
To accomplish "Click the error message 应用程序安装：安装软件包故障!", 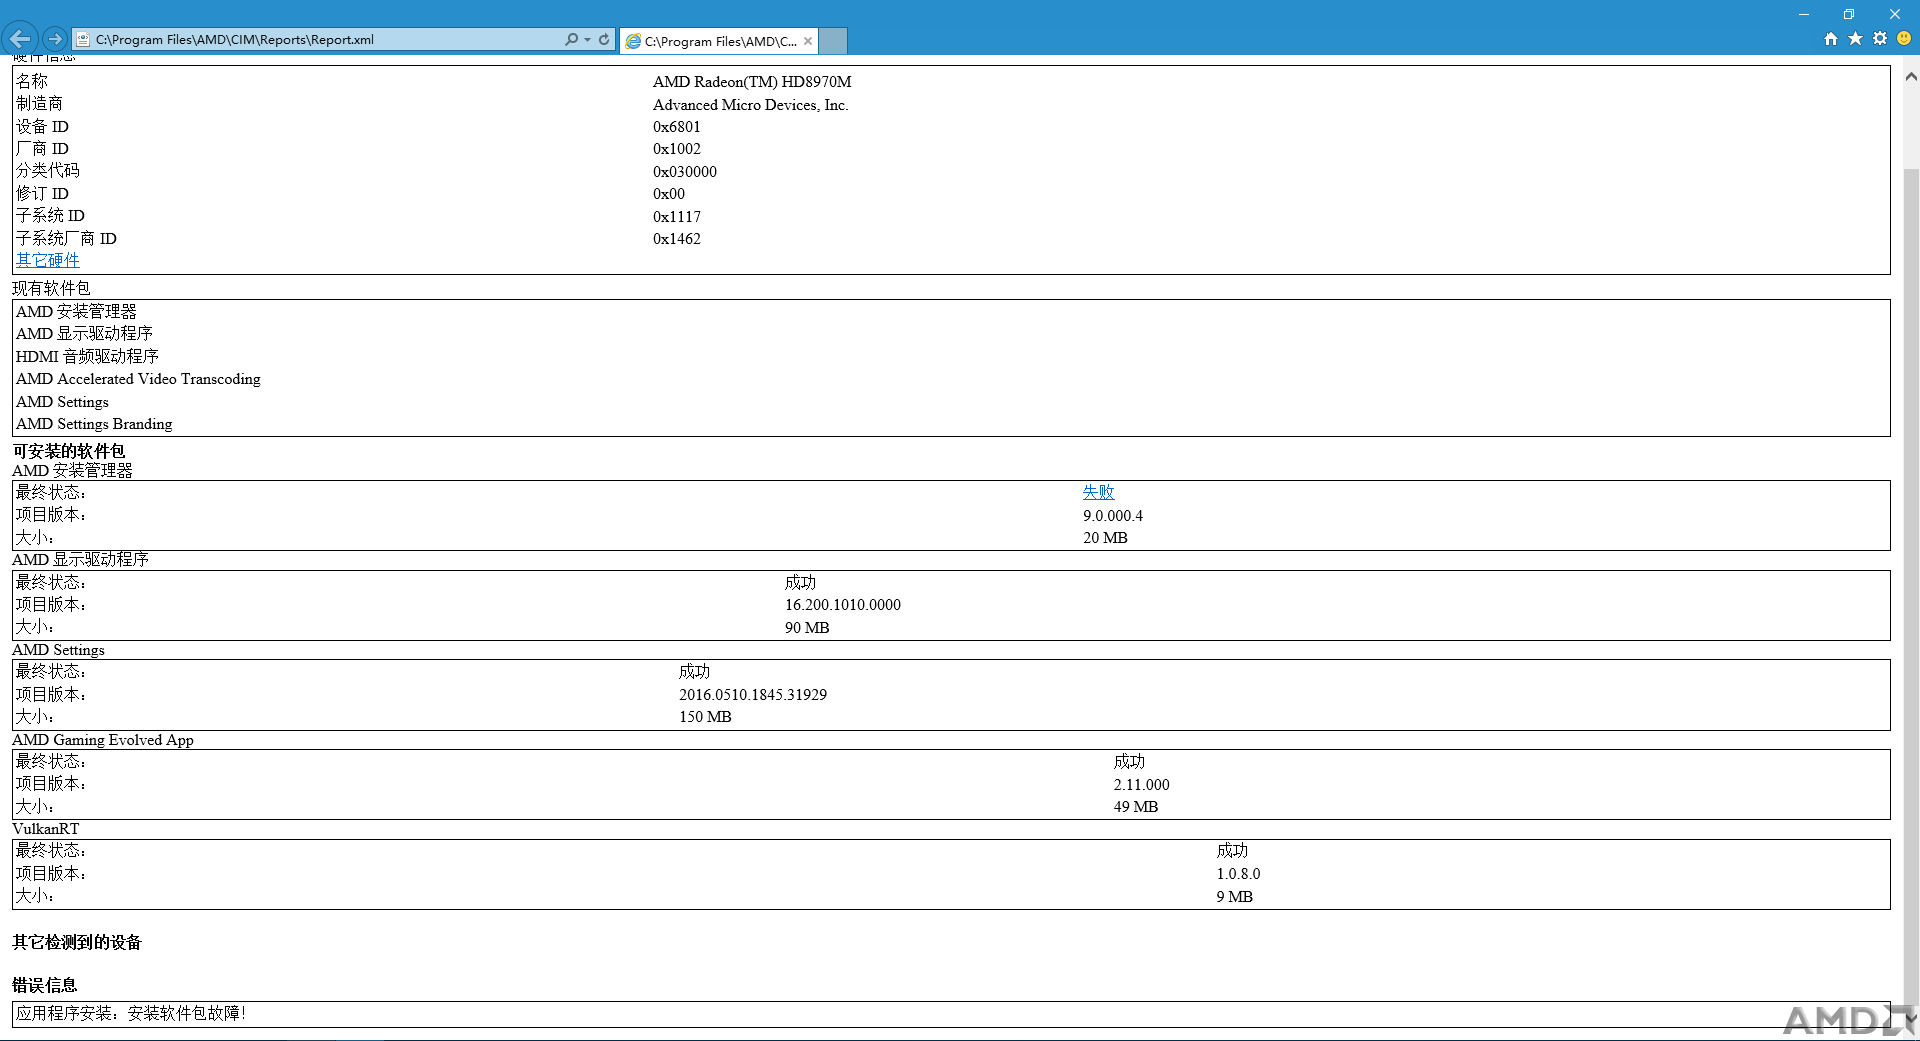I will pyautogui.click(x=131, y=1013).
